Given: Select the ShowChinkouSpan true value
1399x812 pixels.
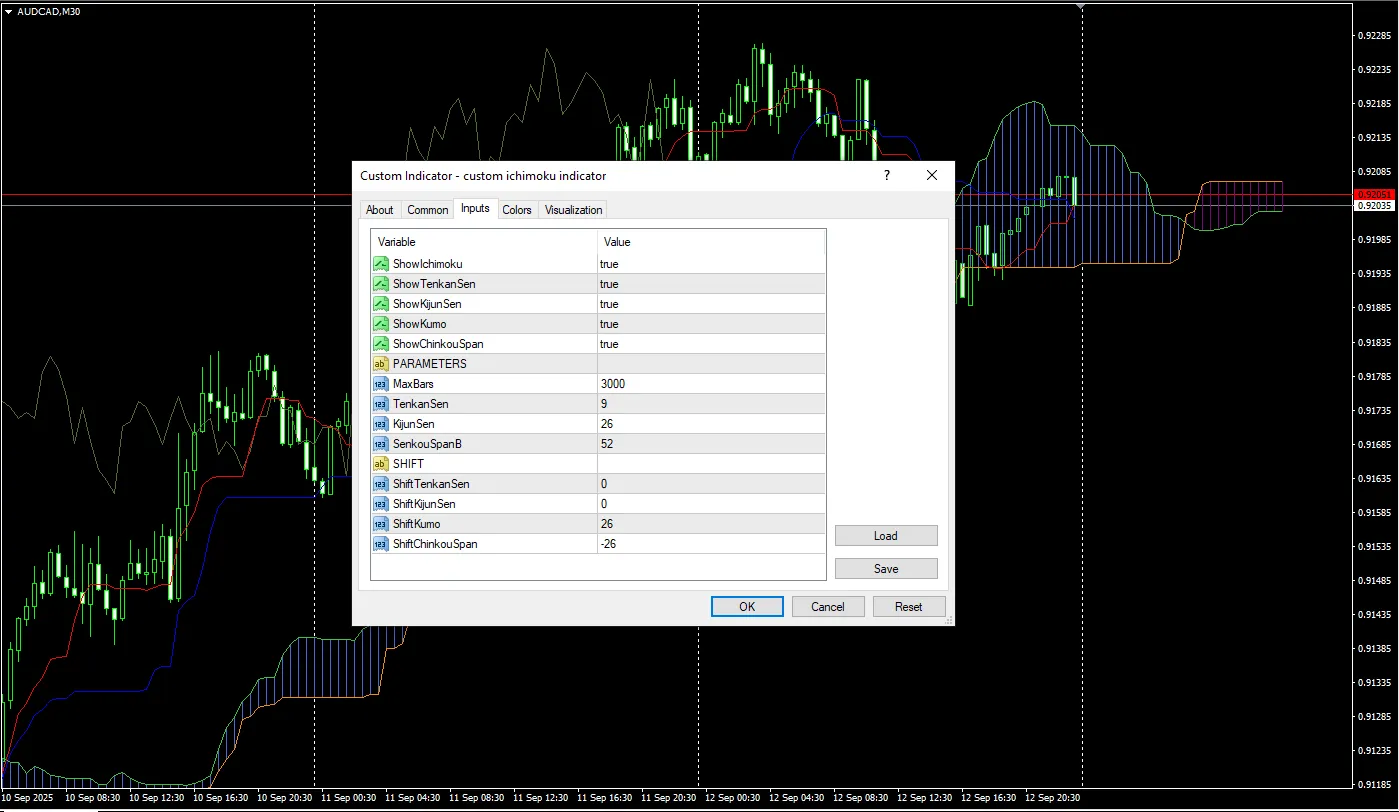Looking at the screenshot, I should click(609, 344).
